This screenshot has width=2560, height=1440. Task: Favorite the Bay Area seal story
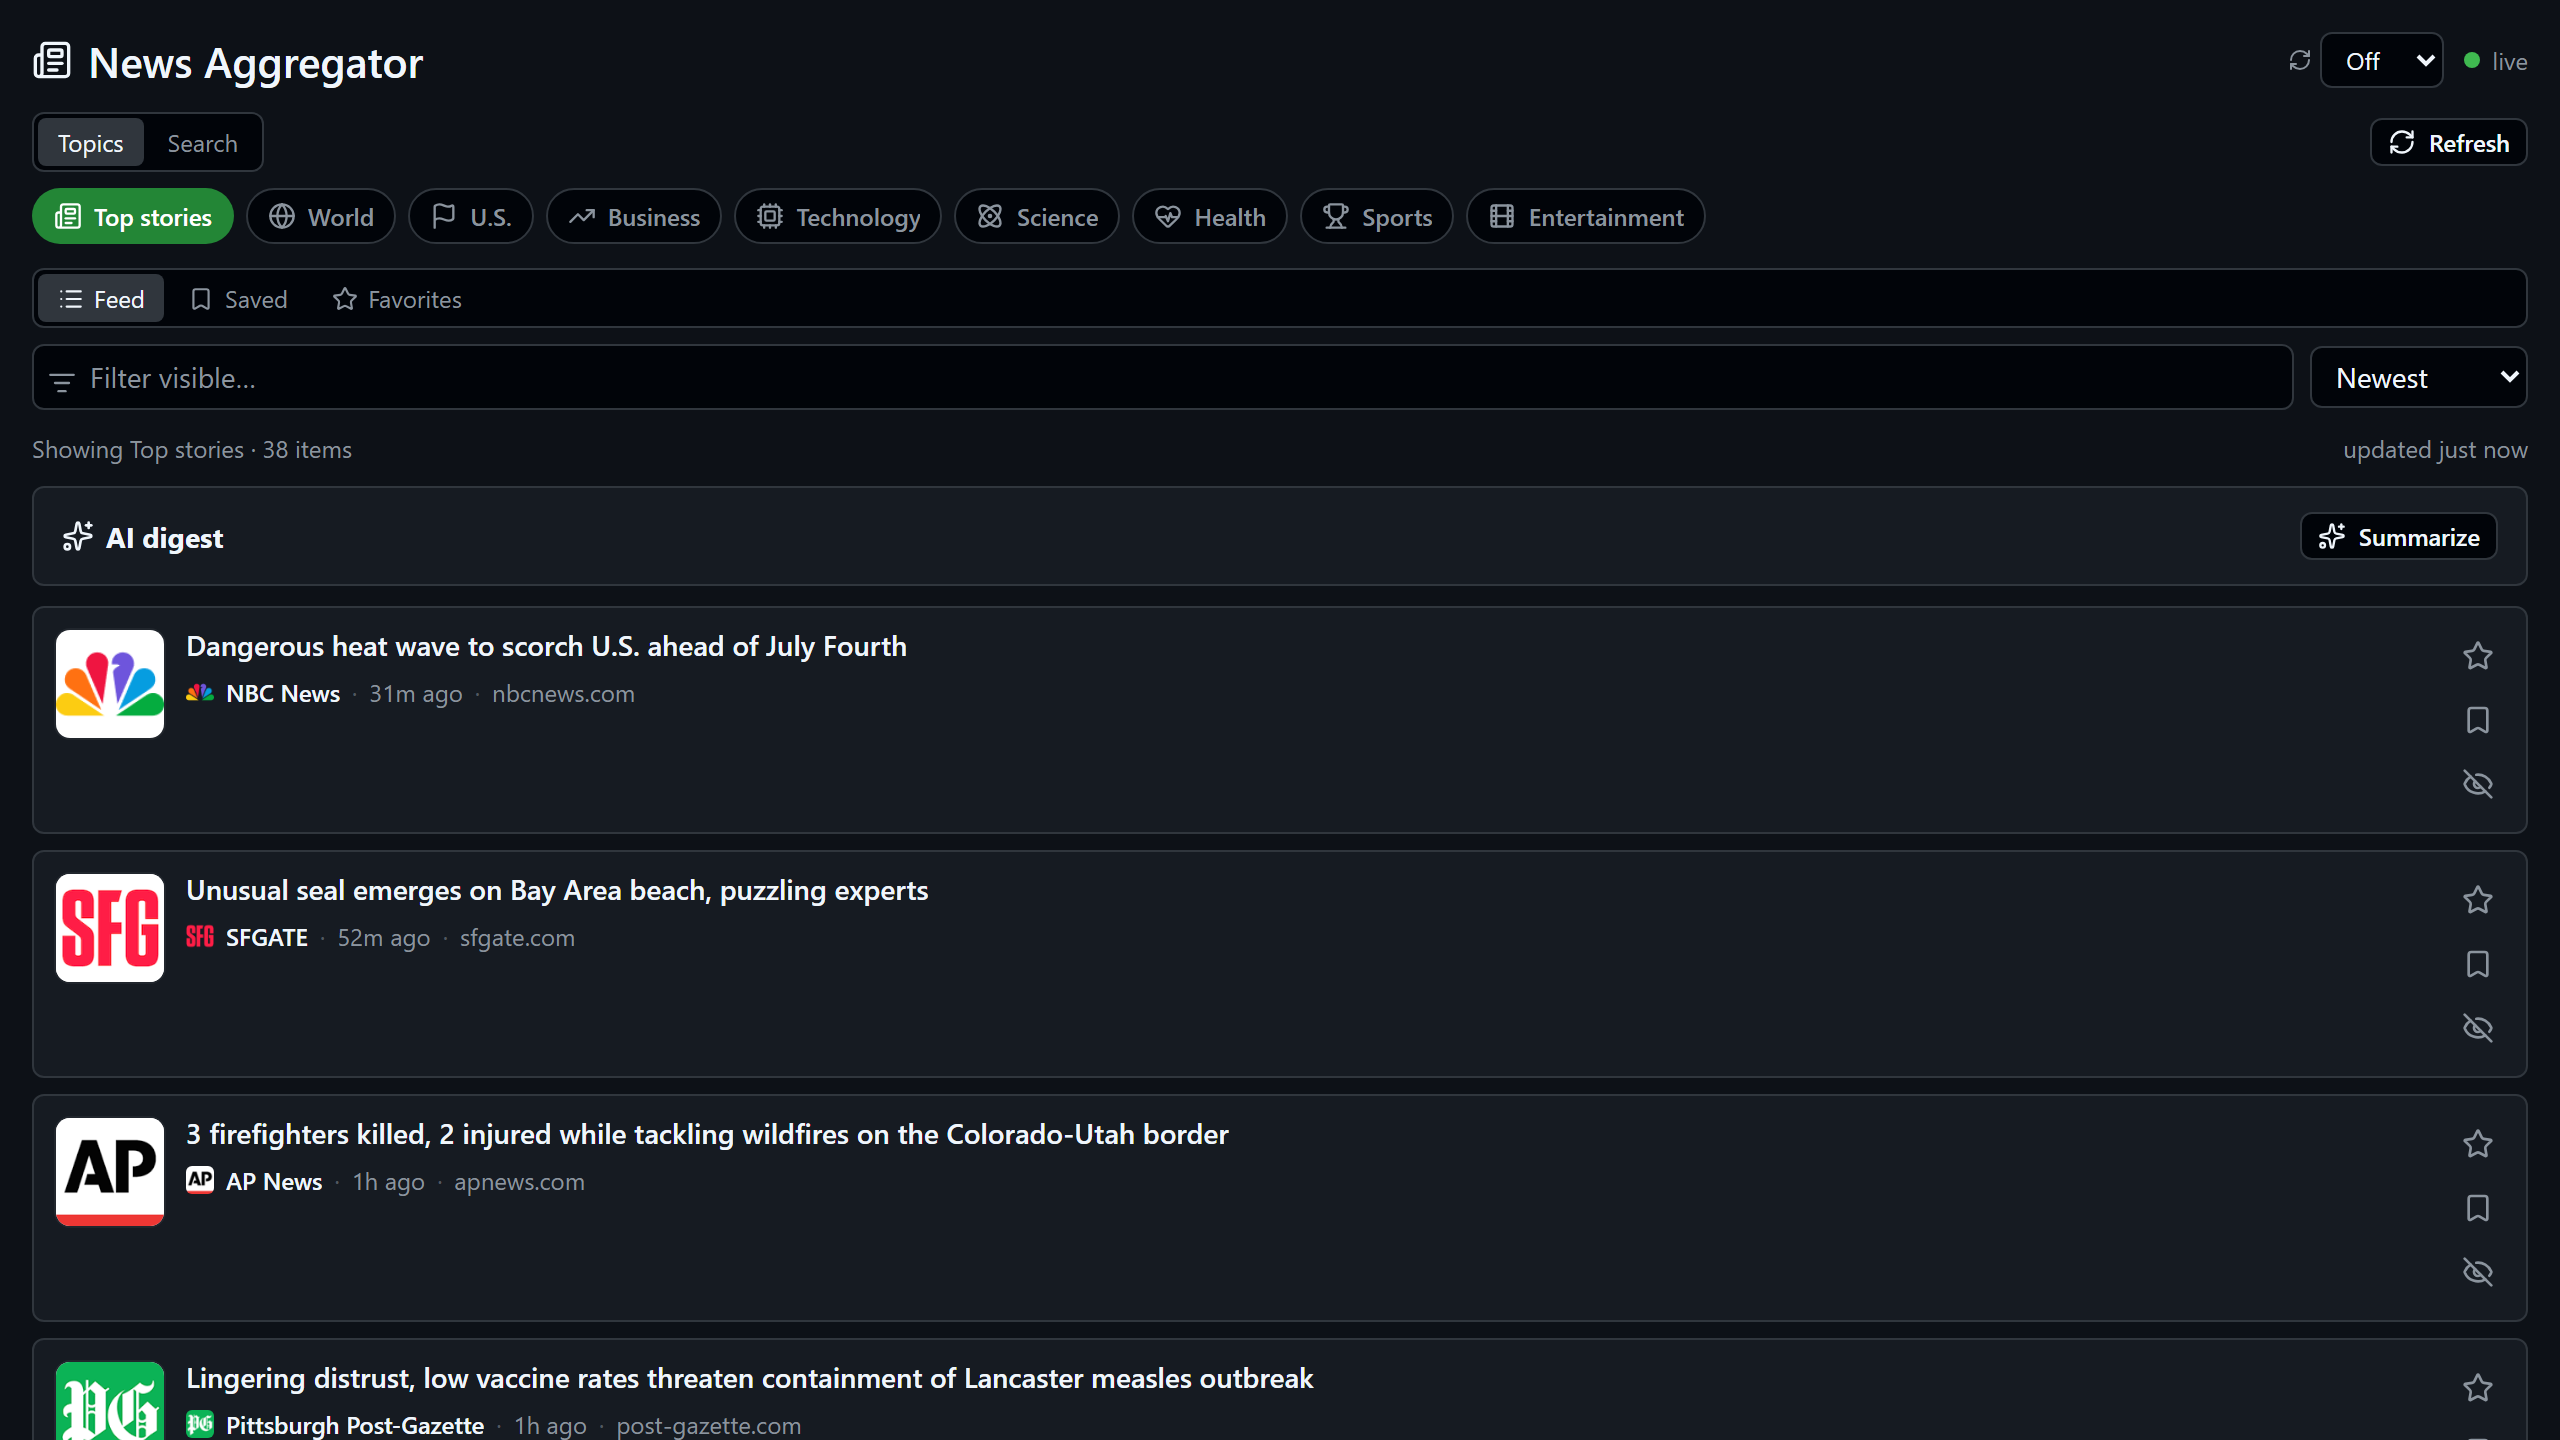coord(2478,900)
